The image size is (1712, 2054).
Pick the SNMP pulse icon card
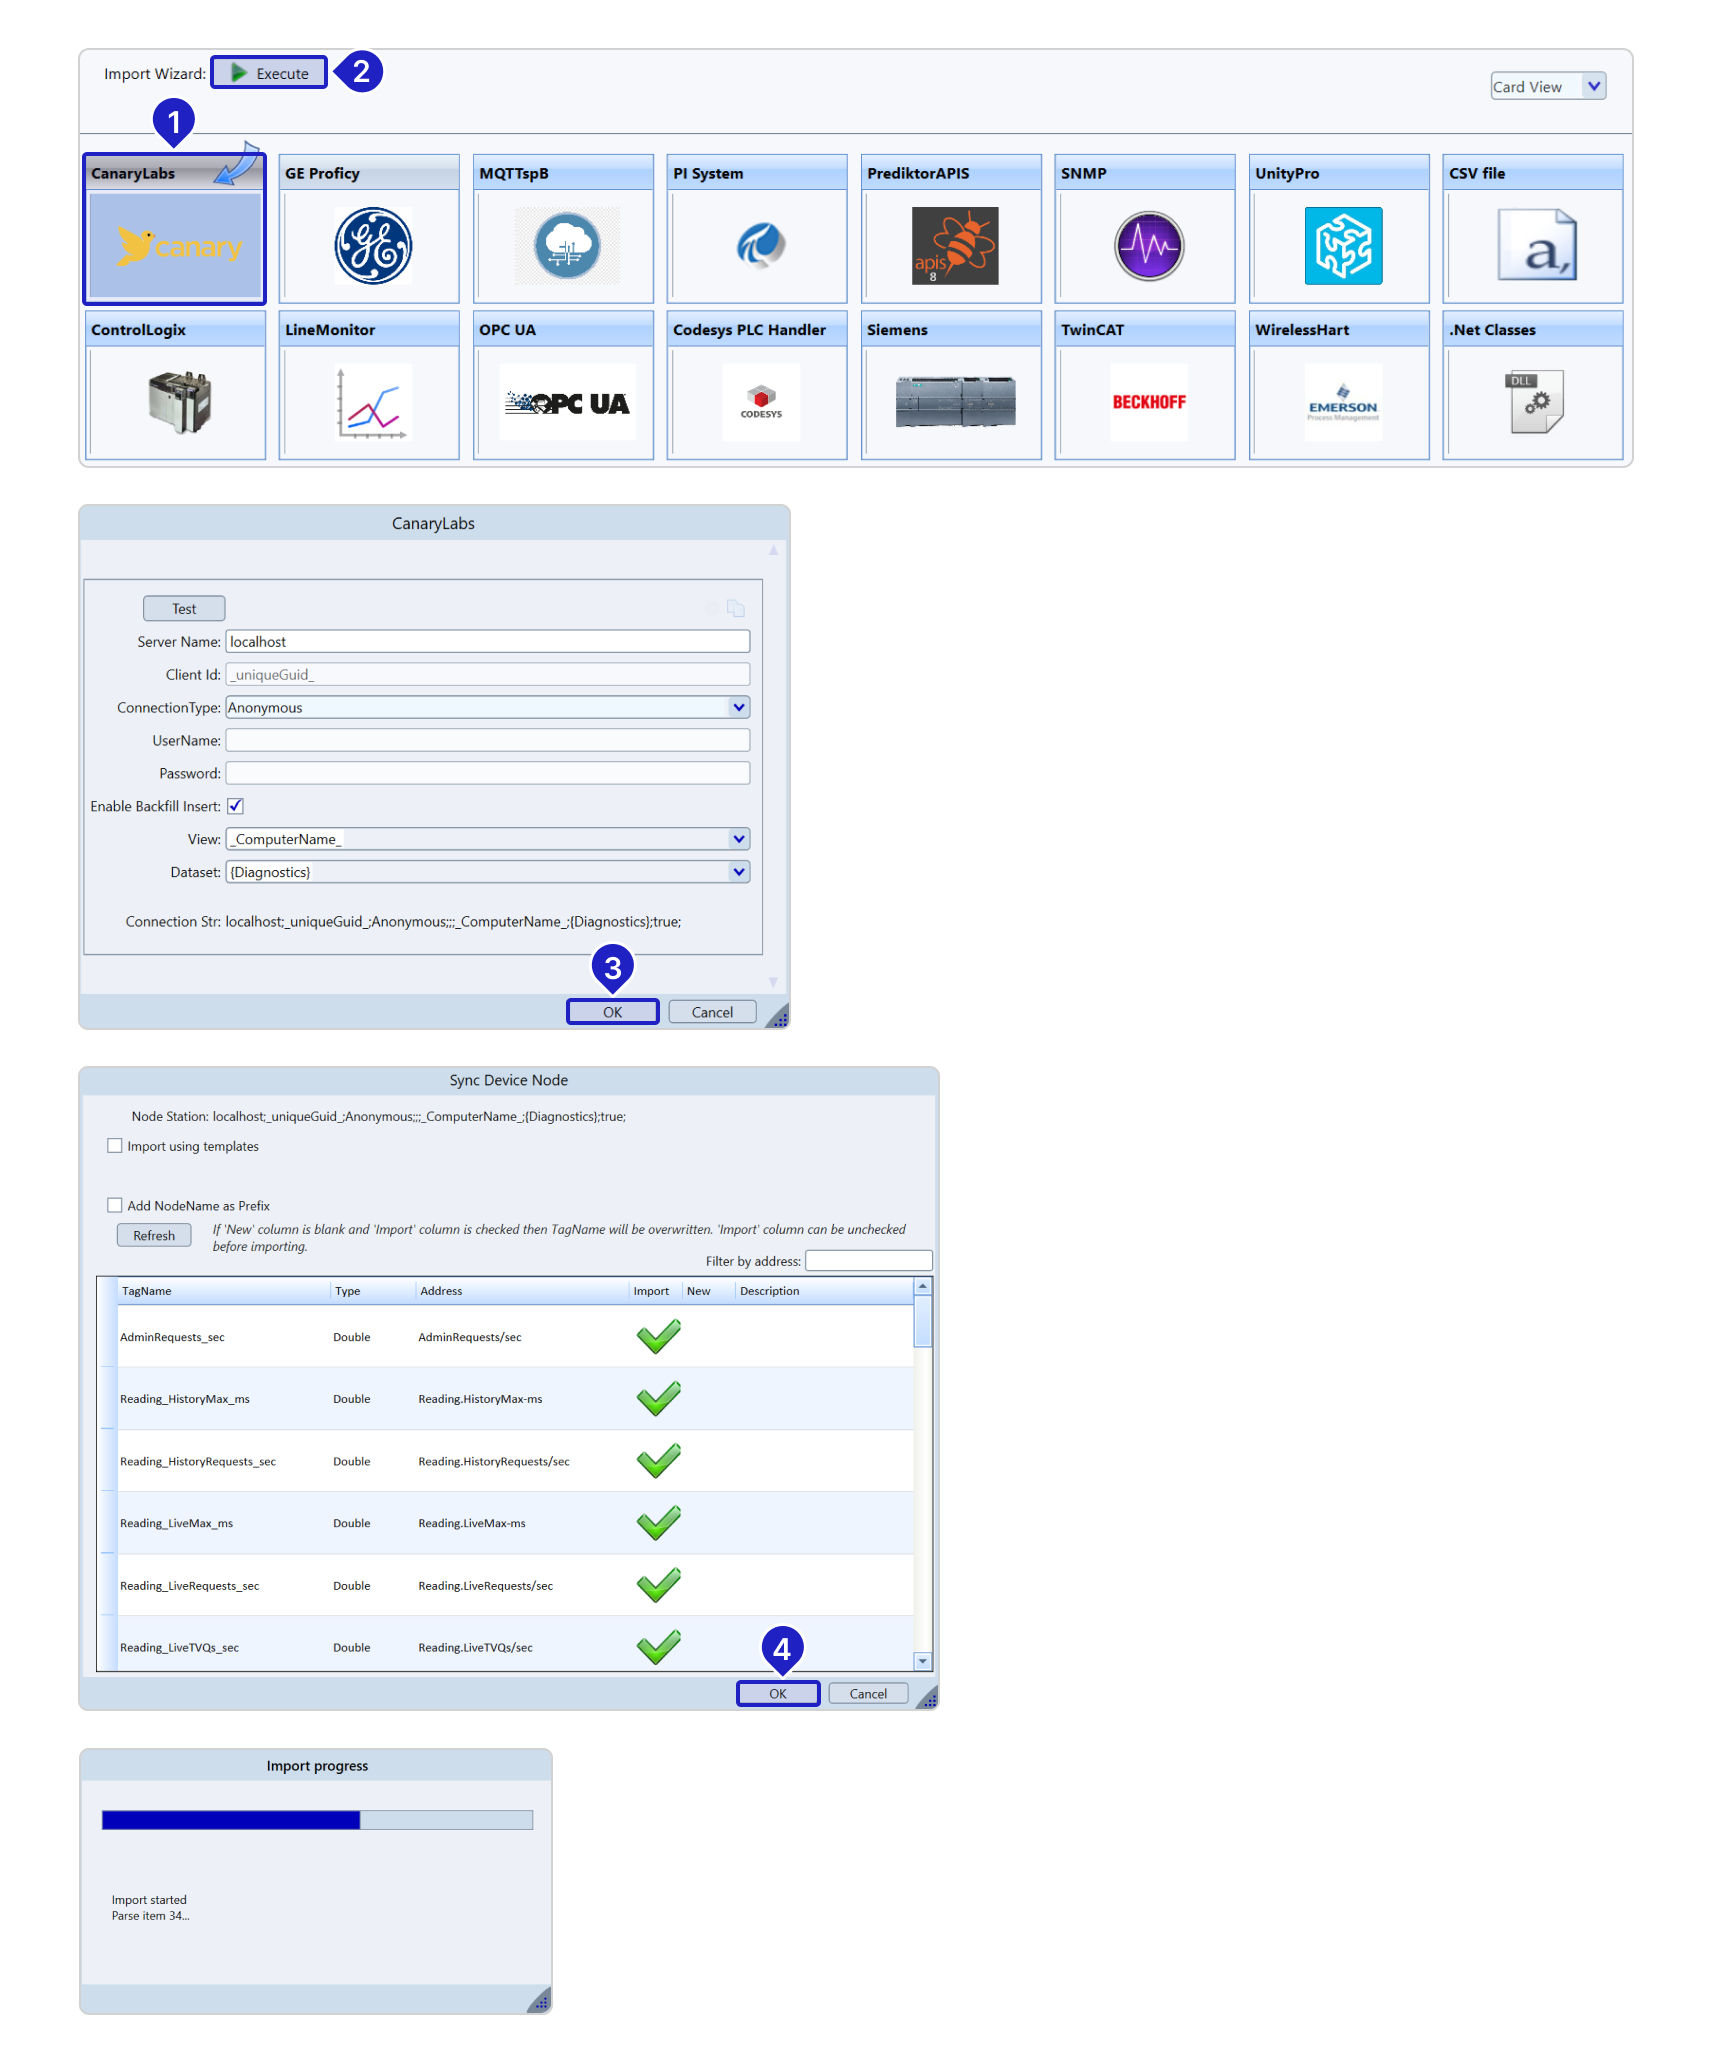(x=1148, y=246)
